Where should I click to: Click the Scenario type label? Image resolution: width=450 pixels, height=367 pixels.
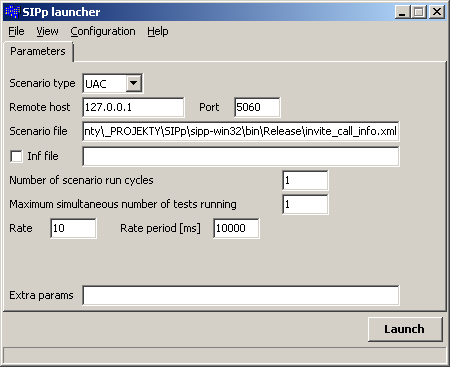tap(42, 83)
